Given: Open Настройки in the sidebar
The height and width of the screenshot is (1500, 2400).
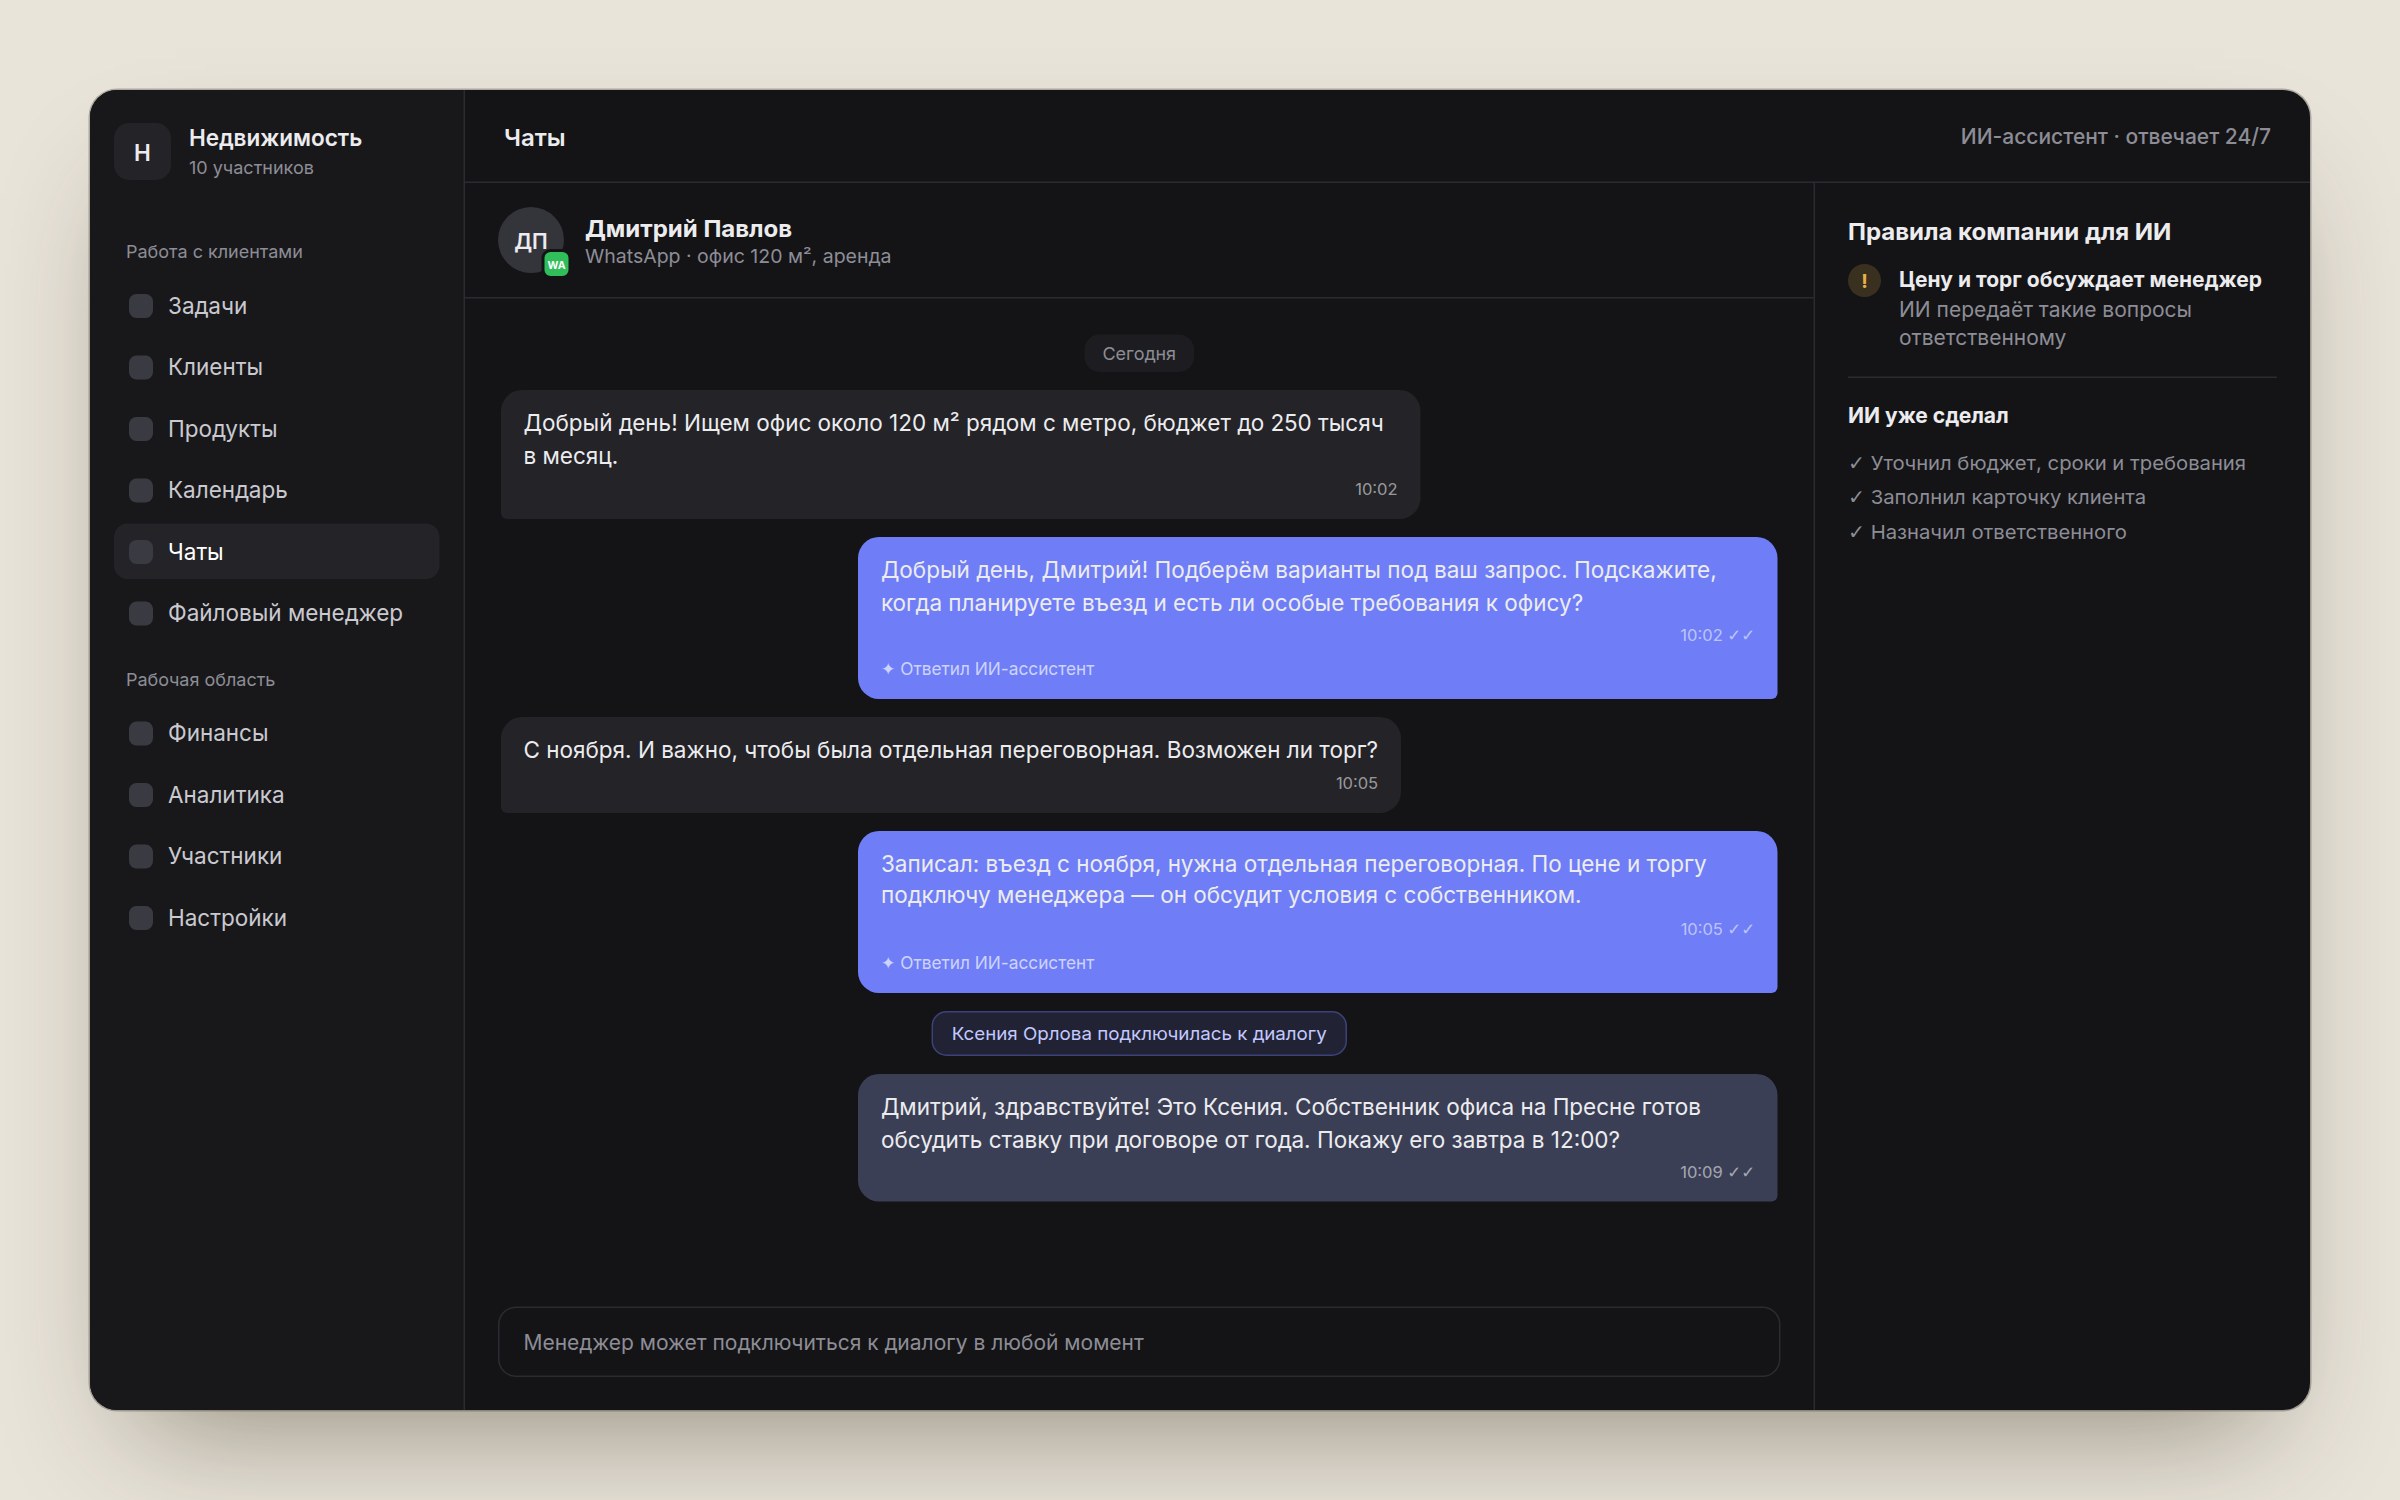Looking at the screenshot, I should (277, 918).
